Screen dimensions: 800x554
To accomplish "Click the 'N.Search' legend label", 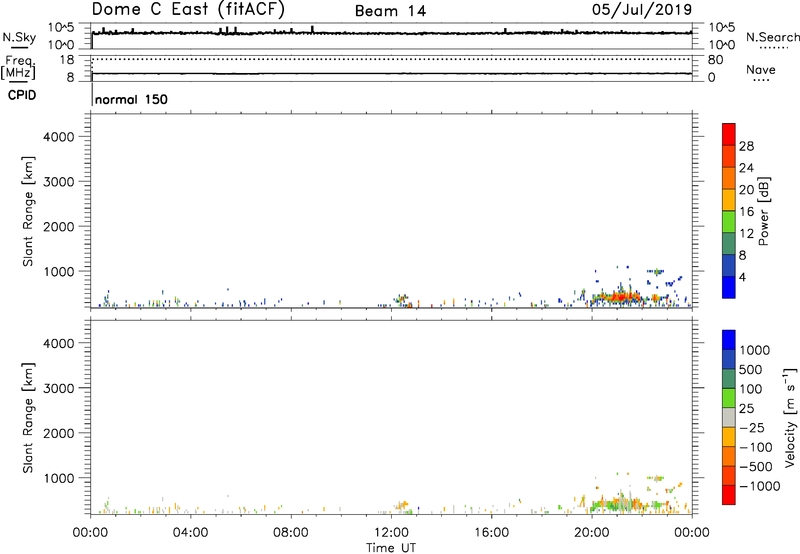I will [x=772, y=37].
